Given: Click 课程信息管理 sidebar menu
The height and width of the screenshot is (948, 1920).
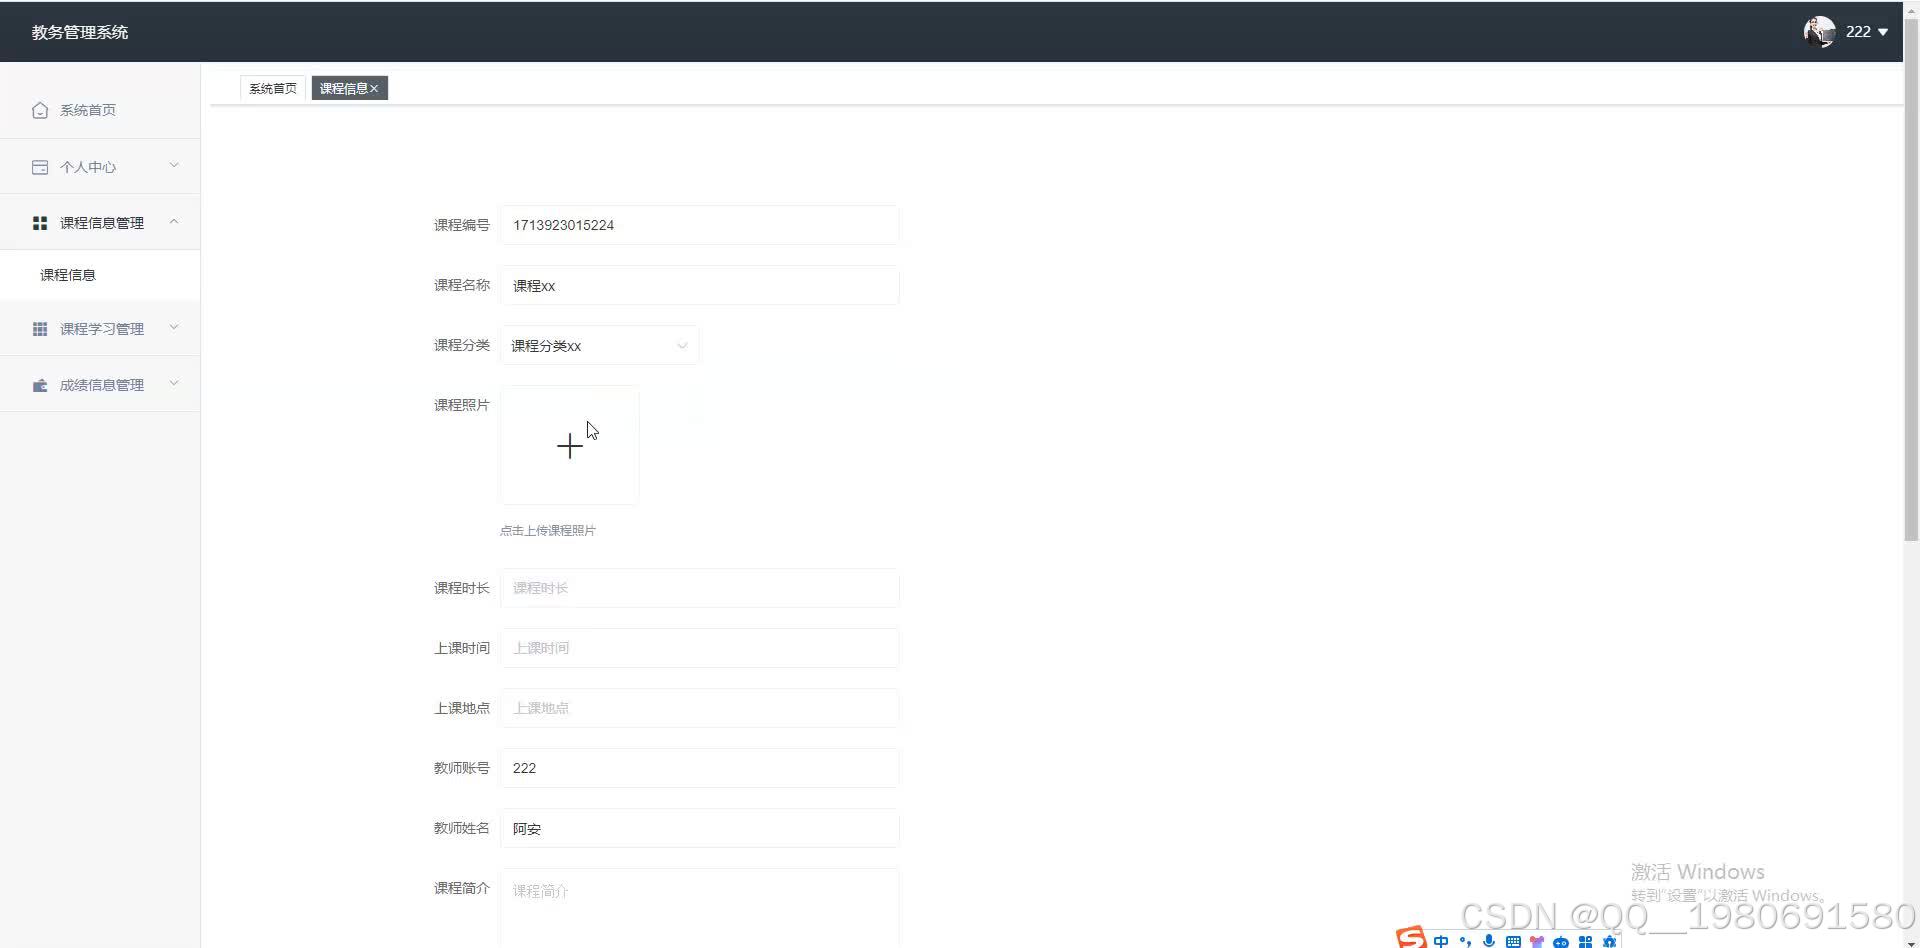Looking at the screenshot, I should [100, 223].
